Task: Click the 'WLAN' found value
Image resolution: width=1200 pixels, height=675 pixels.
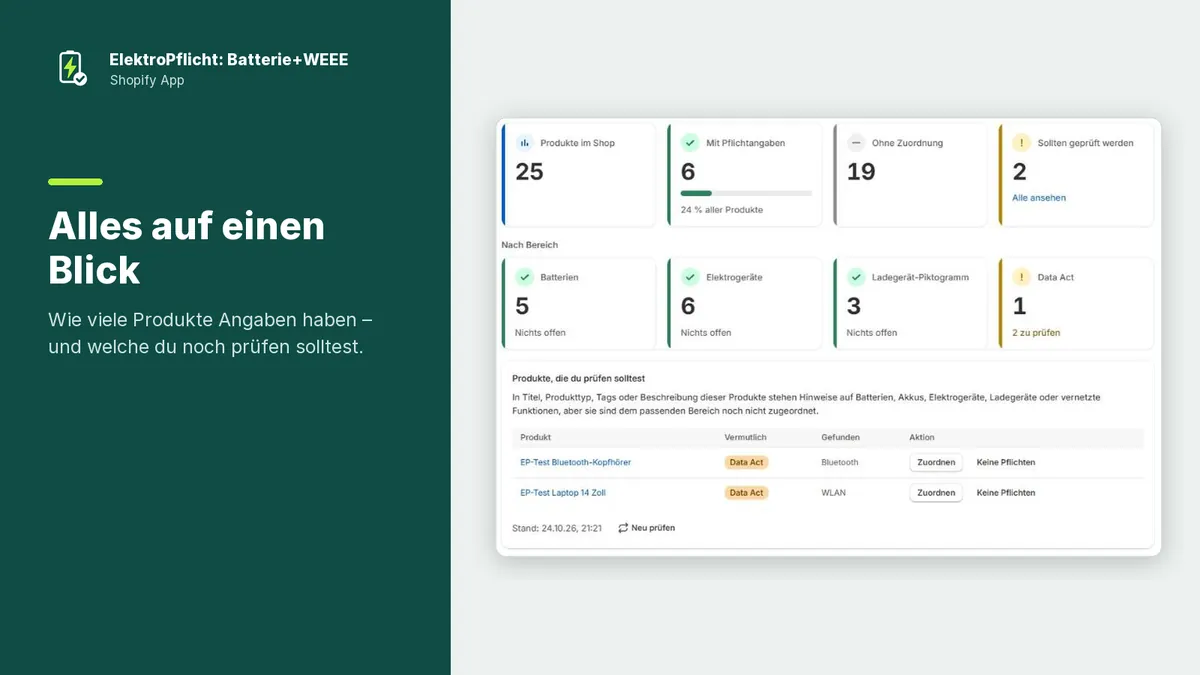Action: (x=833, y=492)
